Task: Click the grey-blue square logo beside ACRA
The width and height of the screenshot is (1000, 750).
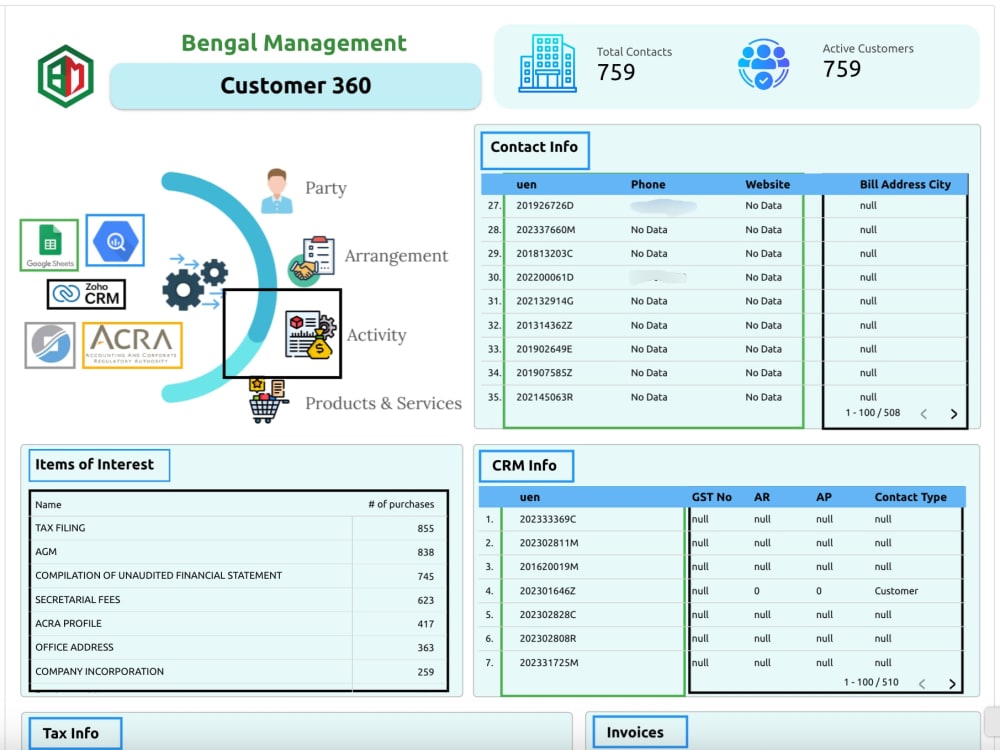Action: (50, 345)
